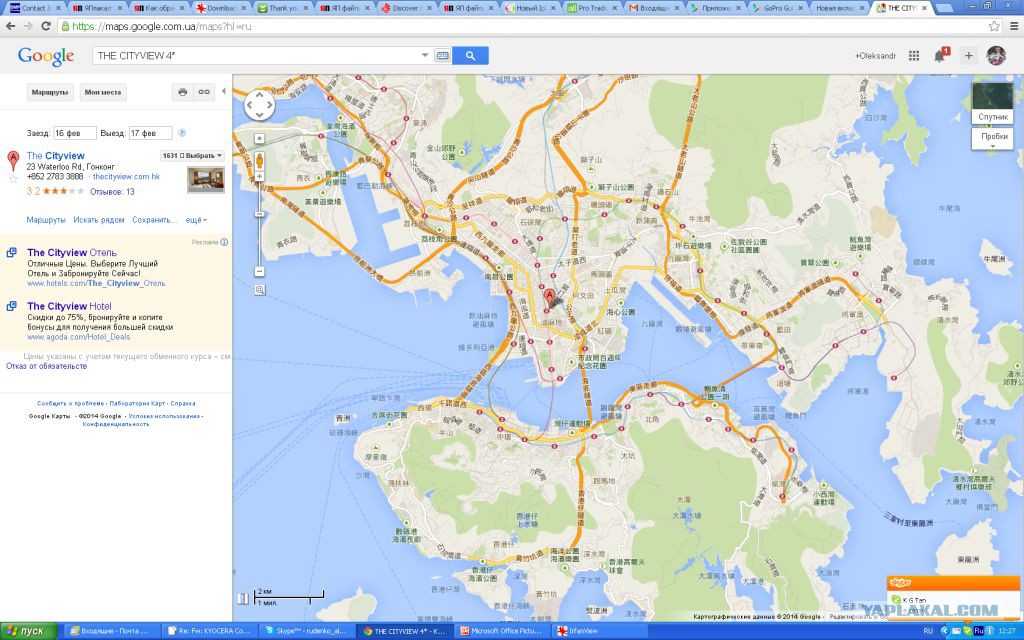Open the check-in date help icon
The height and width of the screenshot is (640, 1024).
coord(182,133)
